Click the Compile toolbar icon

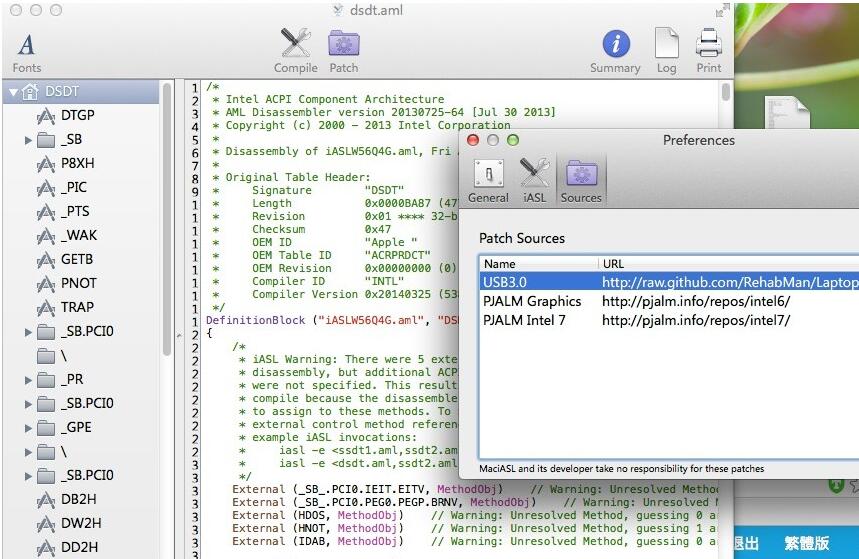tap(295, 51)
